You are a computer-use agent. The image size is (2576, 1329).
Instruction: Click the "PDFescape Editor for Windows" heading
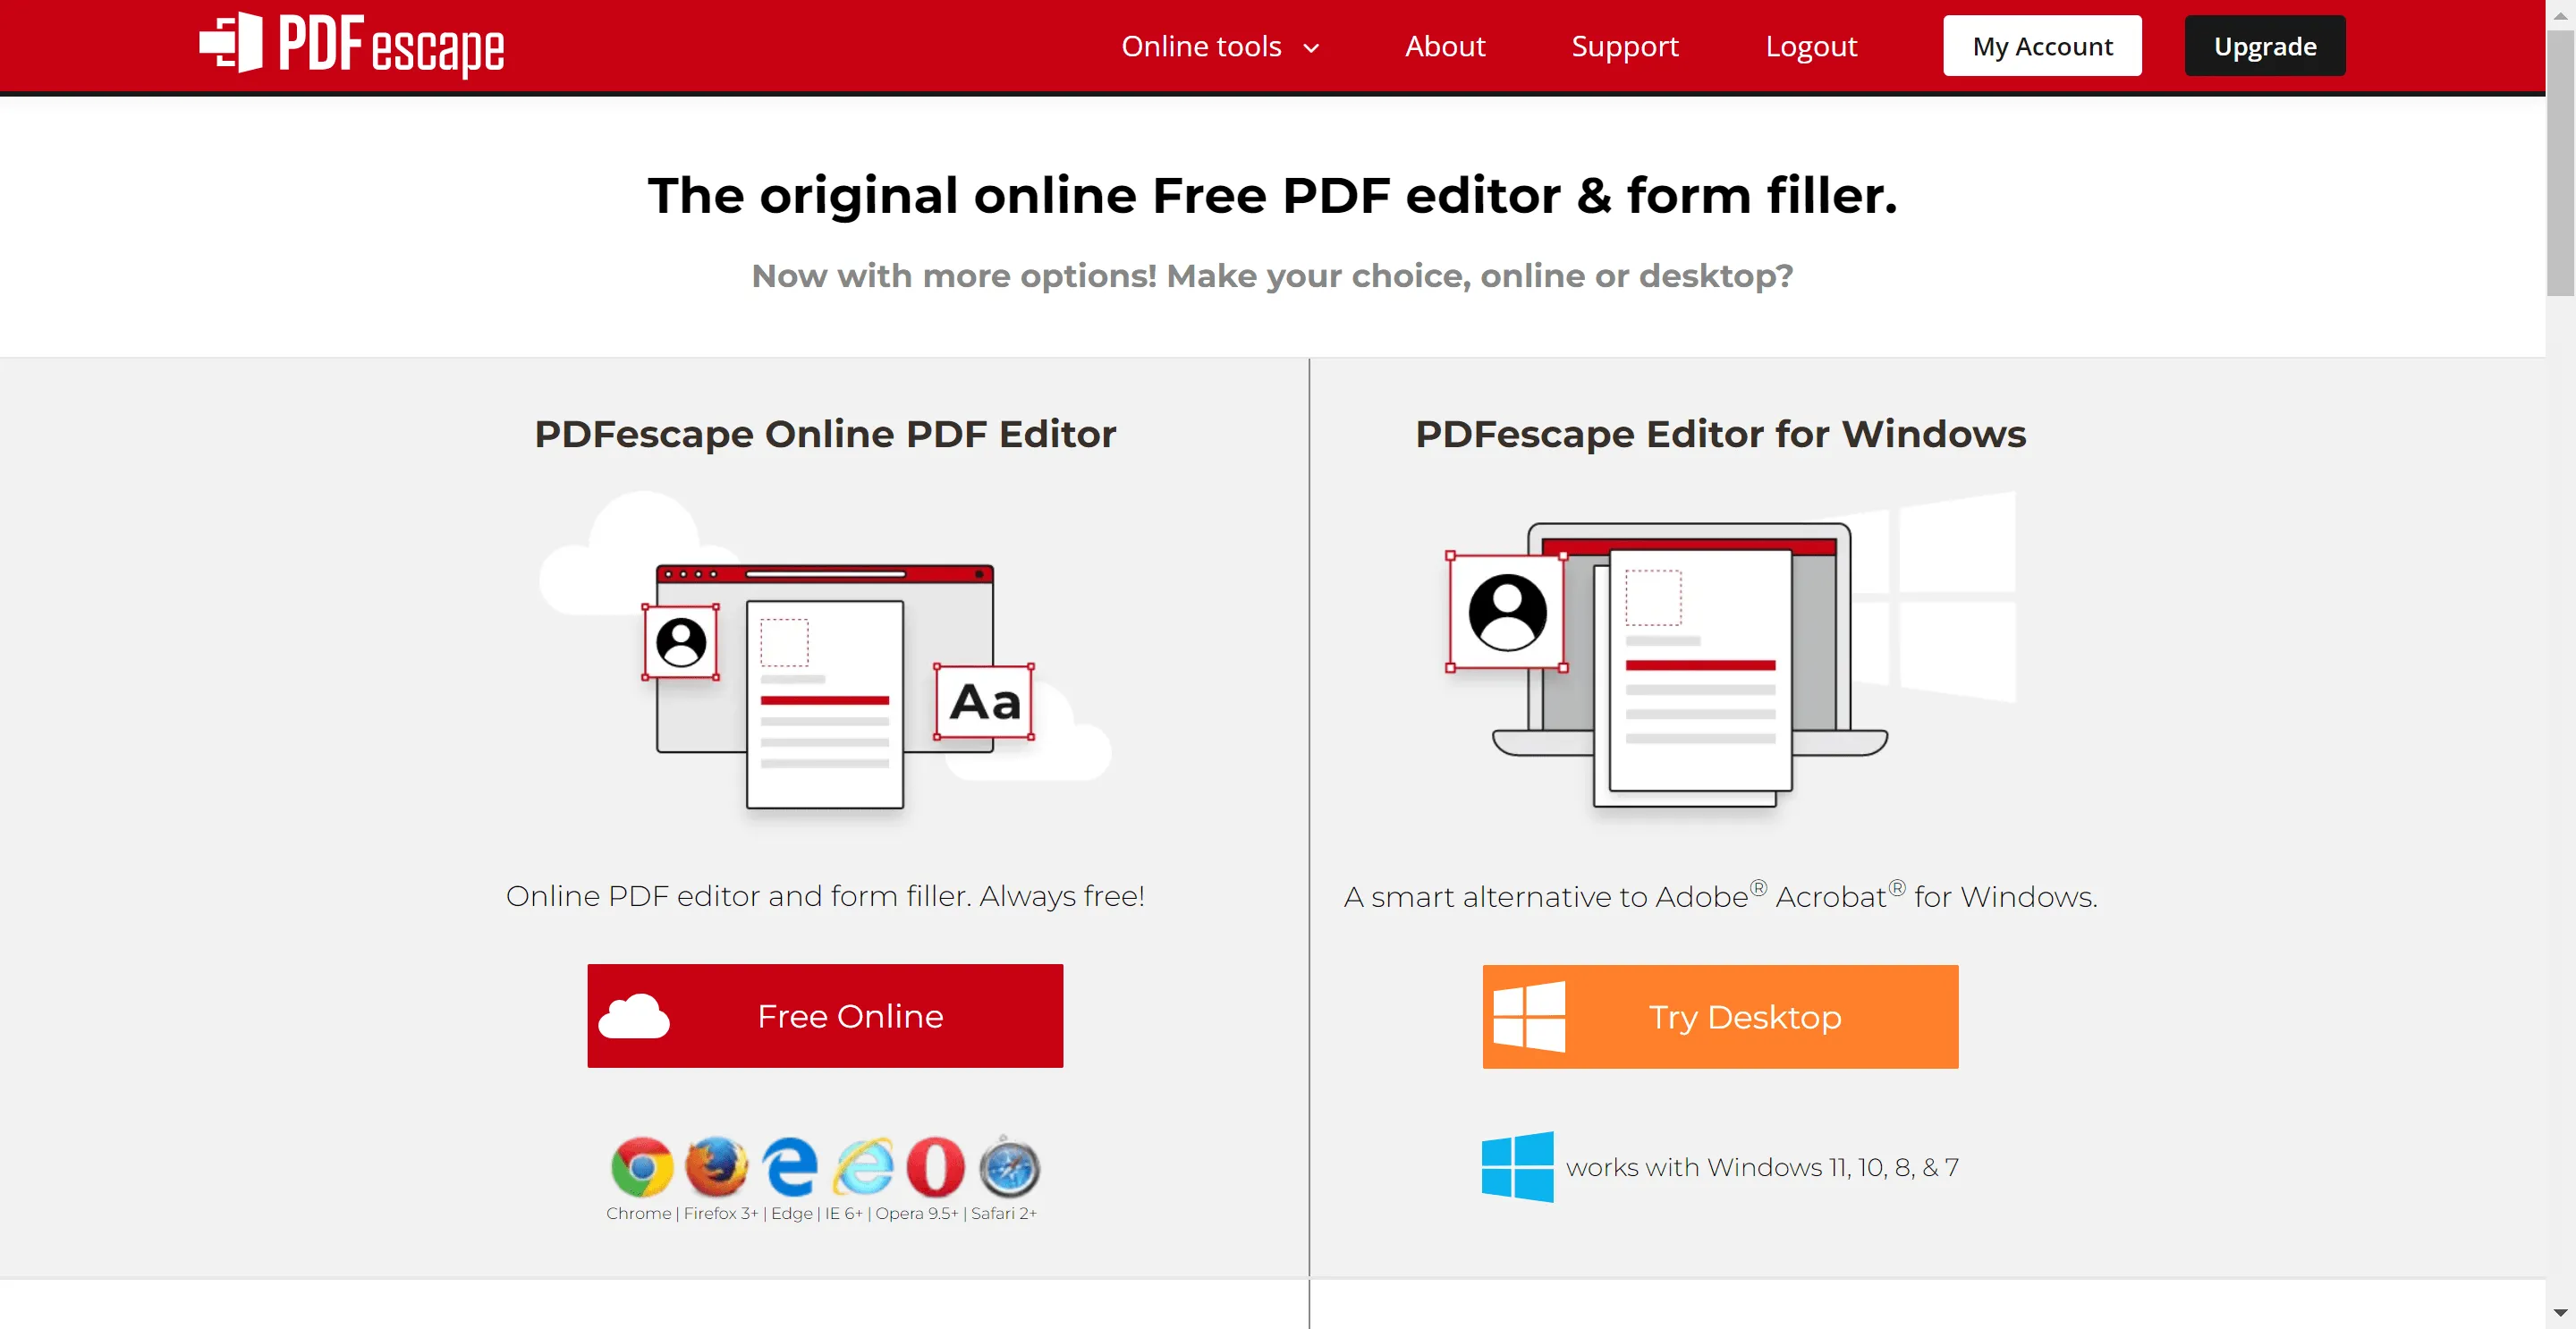1720,434
